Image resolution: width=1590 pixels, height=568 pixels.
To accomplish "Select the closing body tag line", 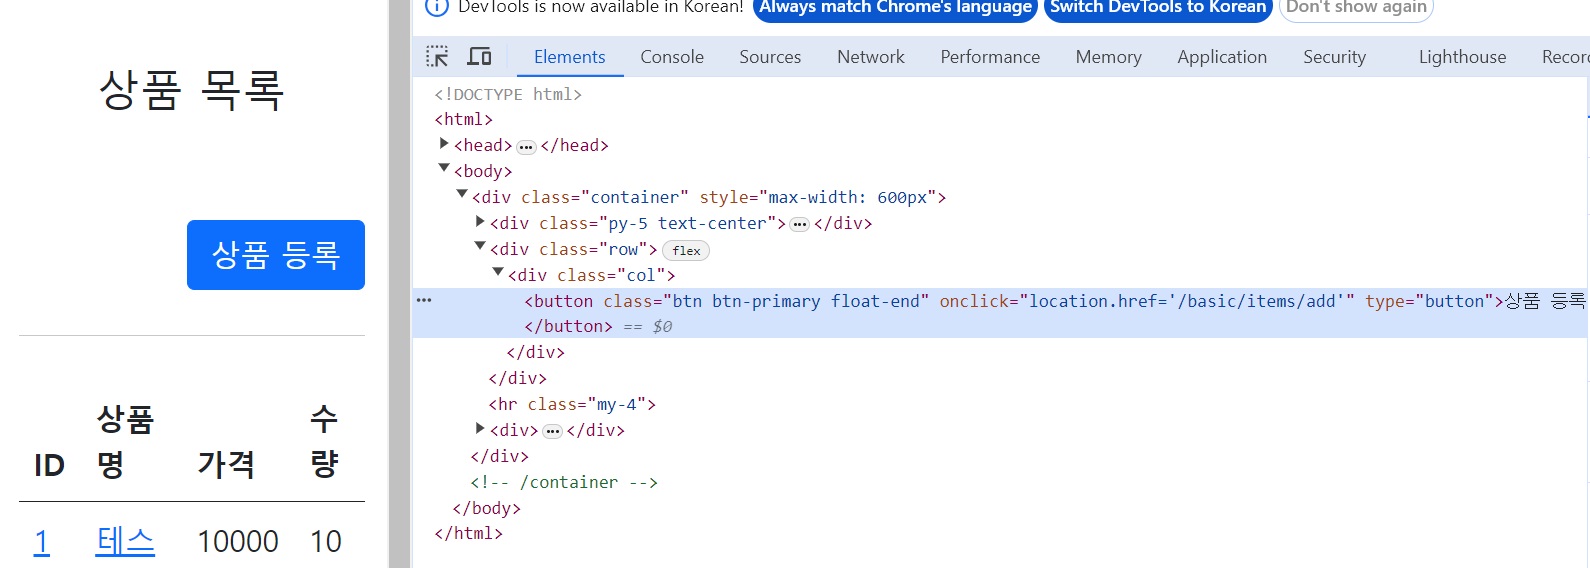I will 486,508.
